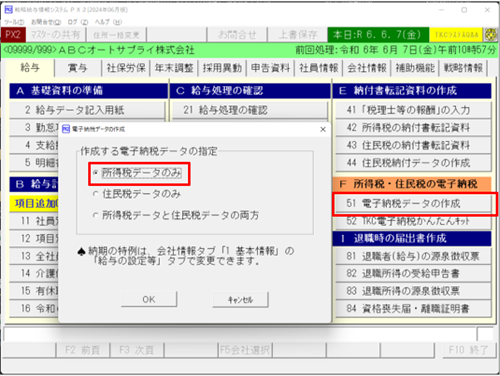Click the キャンセル button in the dialog
This screenshot has height=376, width=500.
click(240, 299)
